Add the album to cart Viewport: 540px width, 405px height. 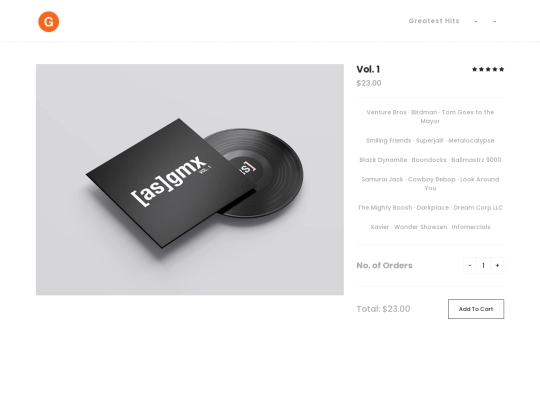point(476,309)
